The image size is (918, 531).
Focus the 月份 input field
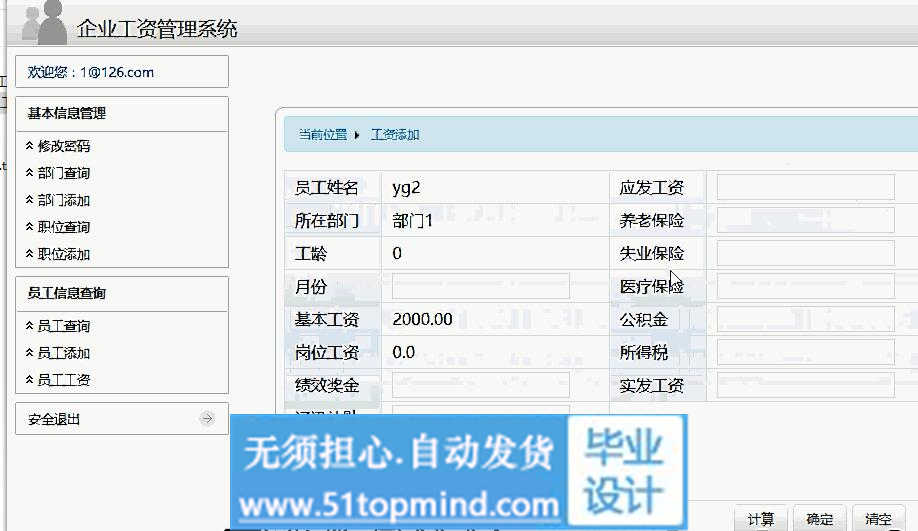480,287
